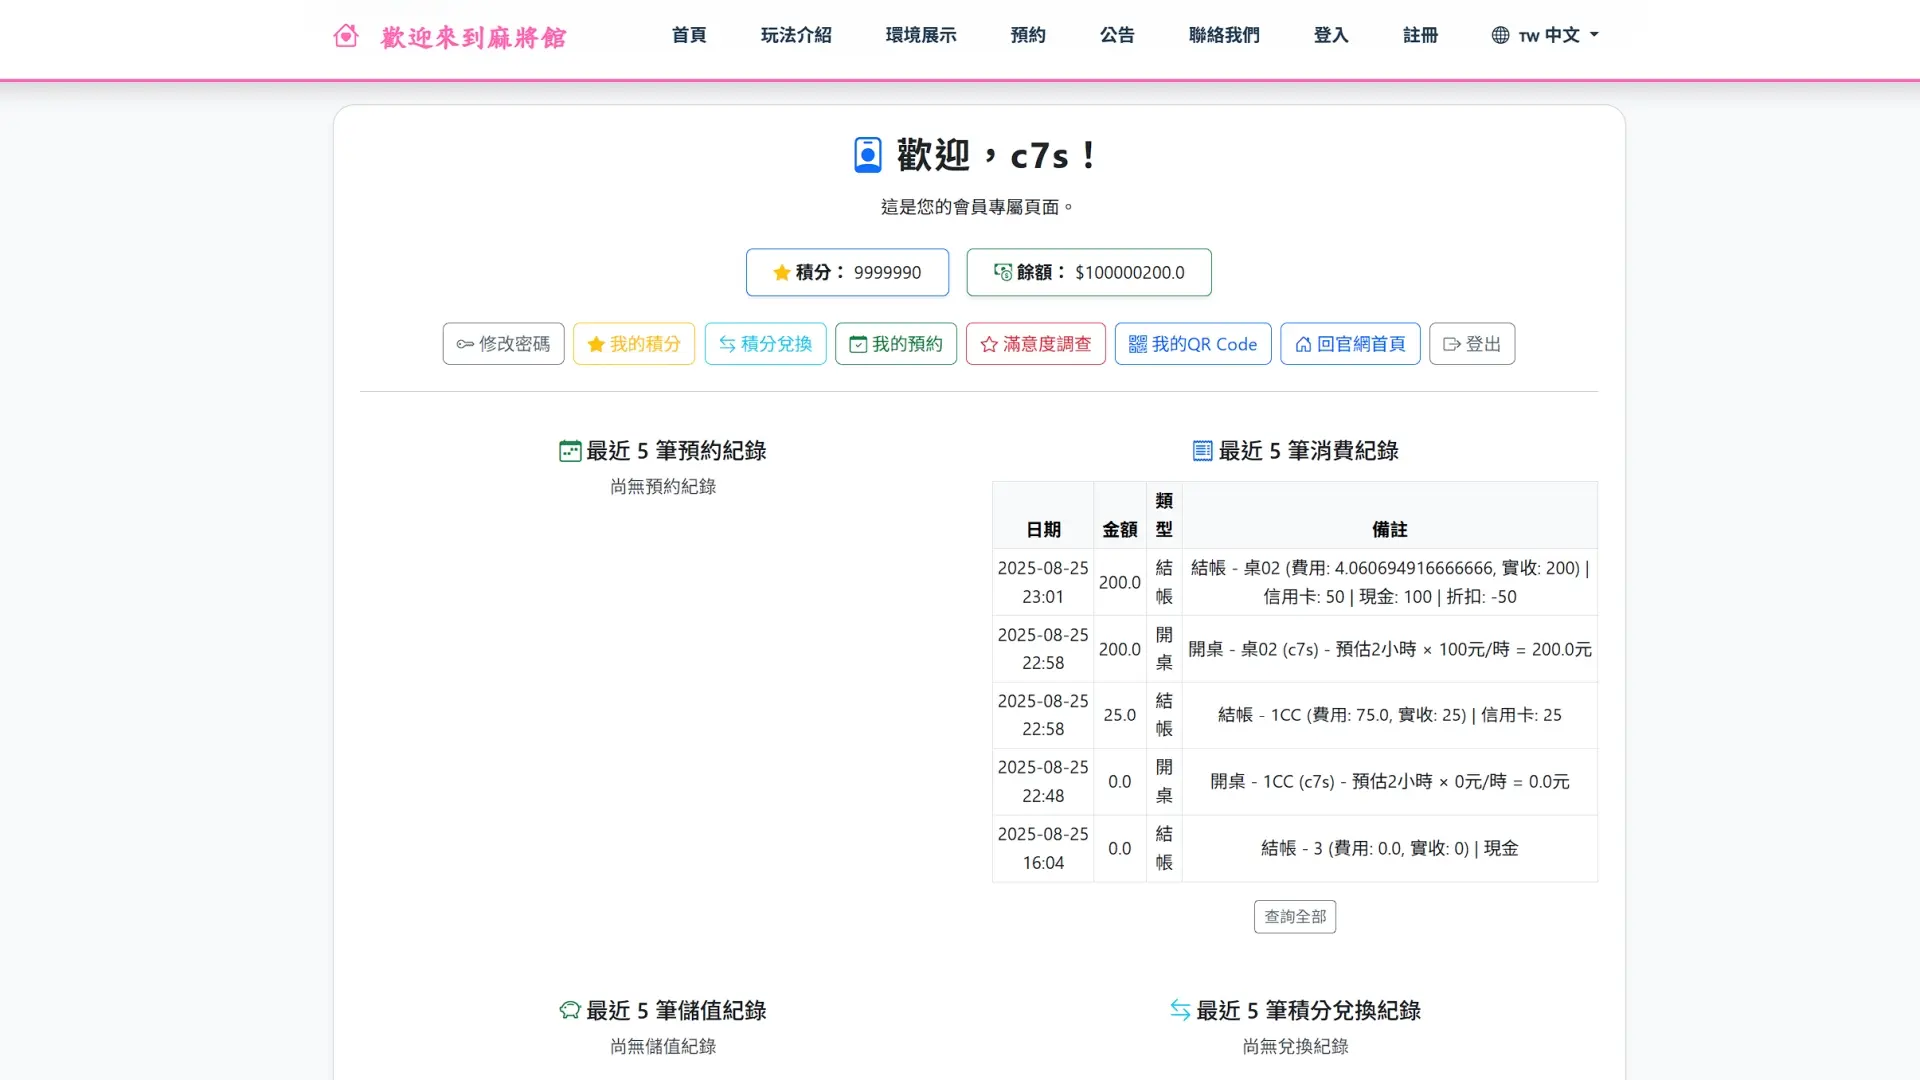This screenshot has height=1080, width=1920.
Task: Click 回官網首頁 button
Action: pos(1350,344)
